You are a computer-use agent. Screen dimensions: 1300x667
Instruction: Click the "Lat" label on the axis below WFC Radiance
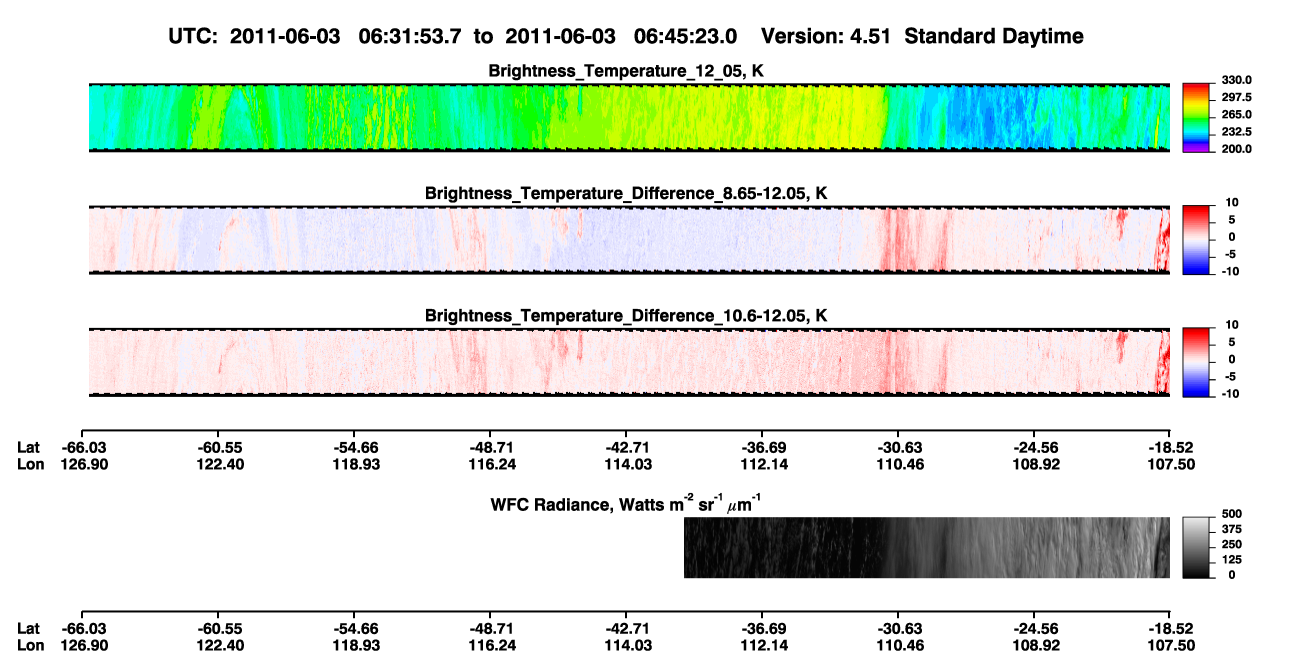pyautogui.click(x=28, y=628)
